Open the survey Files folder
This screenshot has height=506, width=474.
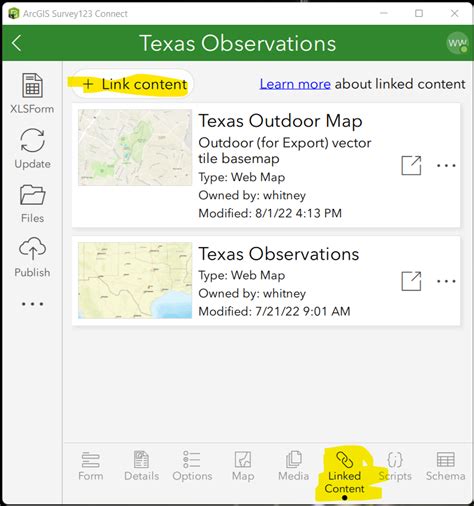click(x=32, y=204)
